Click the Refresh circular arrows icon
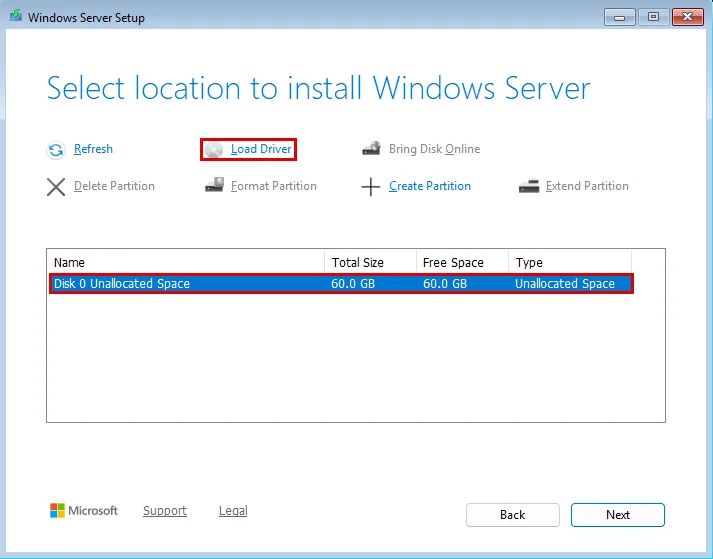 (55, 150)
